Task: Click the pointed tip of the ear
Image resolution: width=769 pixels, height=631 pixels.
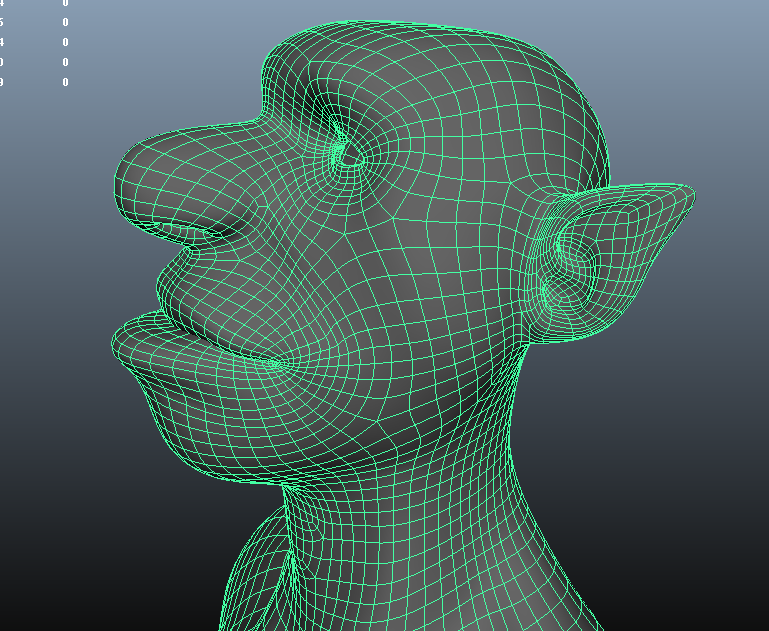Action: pos(688,195)
